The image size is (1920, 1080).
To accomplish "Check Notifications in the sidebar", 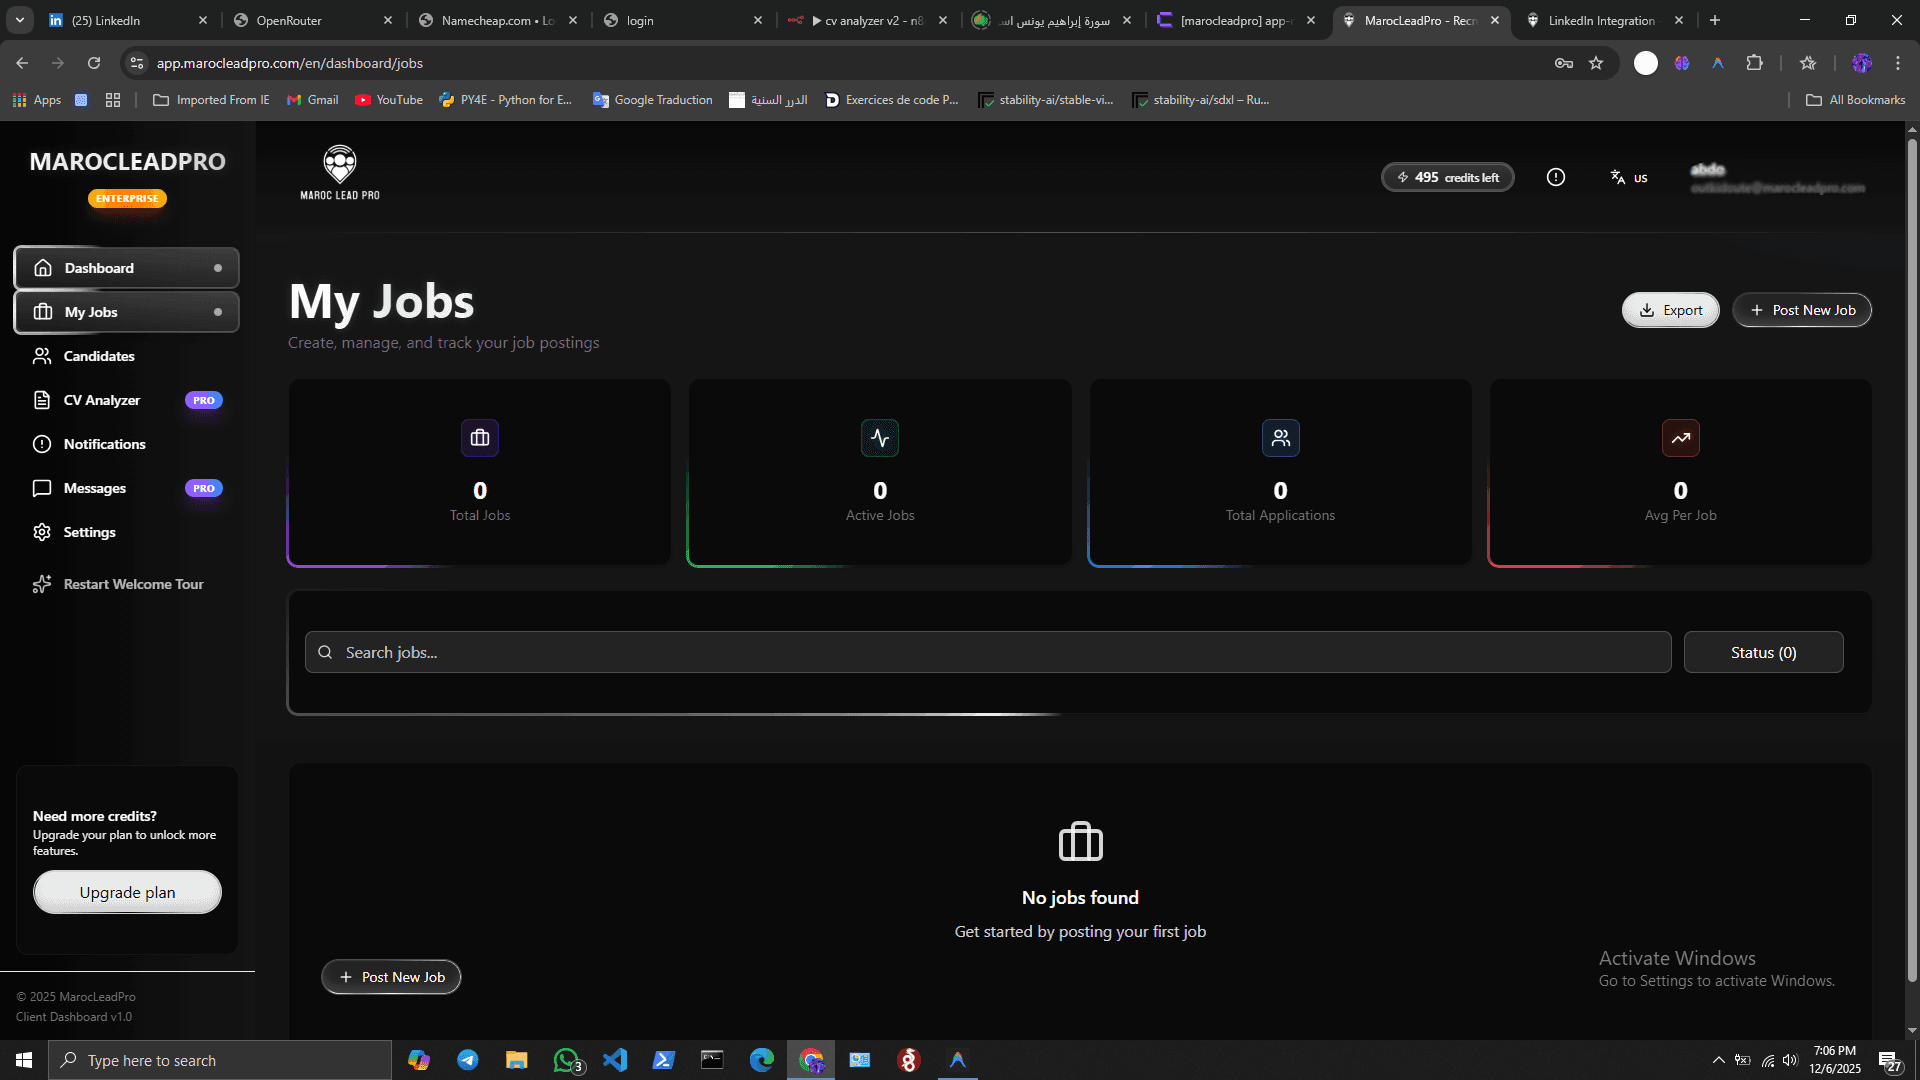I will [103, 443].
